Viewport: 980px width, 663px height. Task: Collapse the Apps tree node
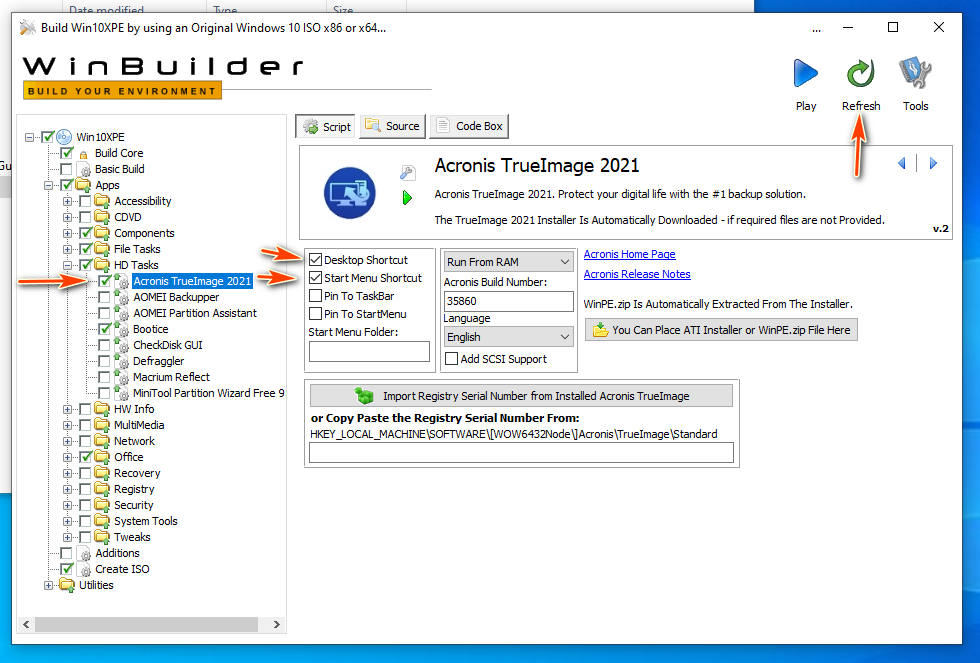48,185
